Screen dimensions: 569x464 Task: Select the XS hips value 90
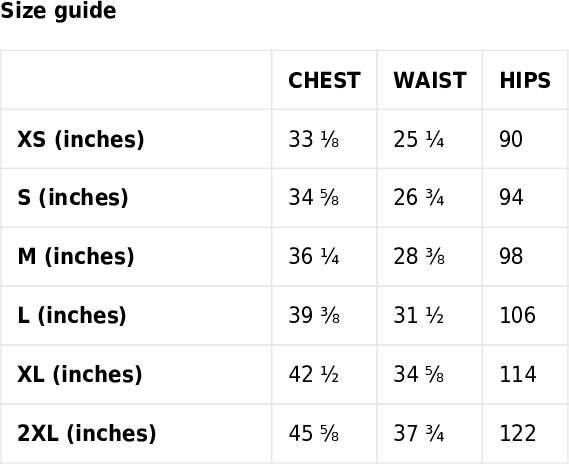coord(511,139)
